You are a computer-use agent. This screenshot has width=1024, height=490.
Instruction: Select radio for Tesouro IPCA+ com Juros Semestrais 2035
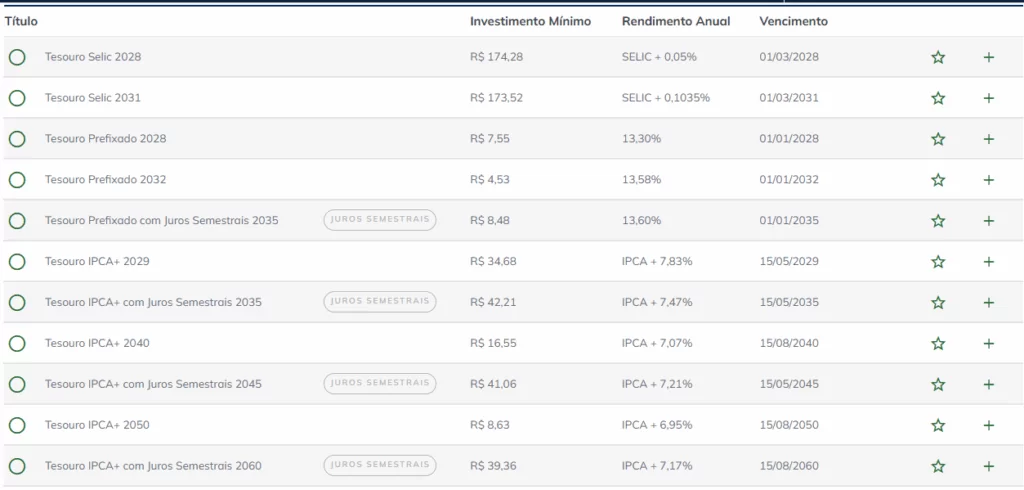coord(17,302)
